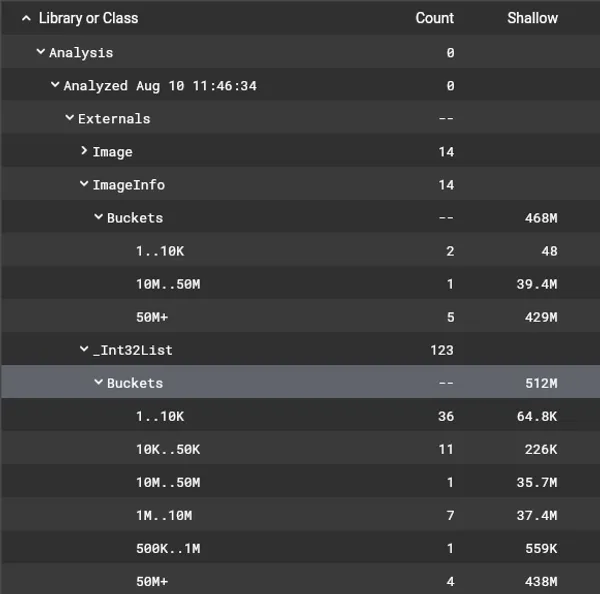Collapse the Analysis tree node

point(41,53)
